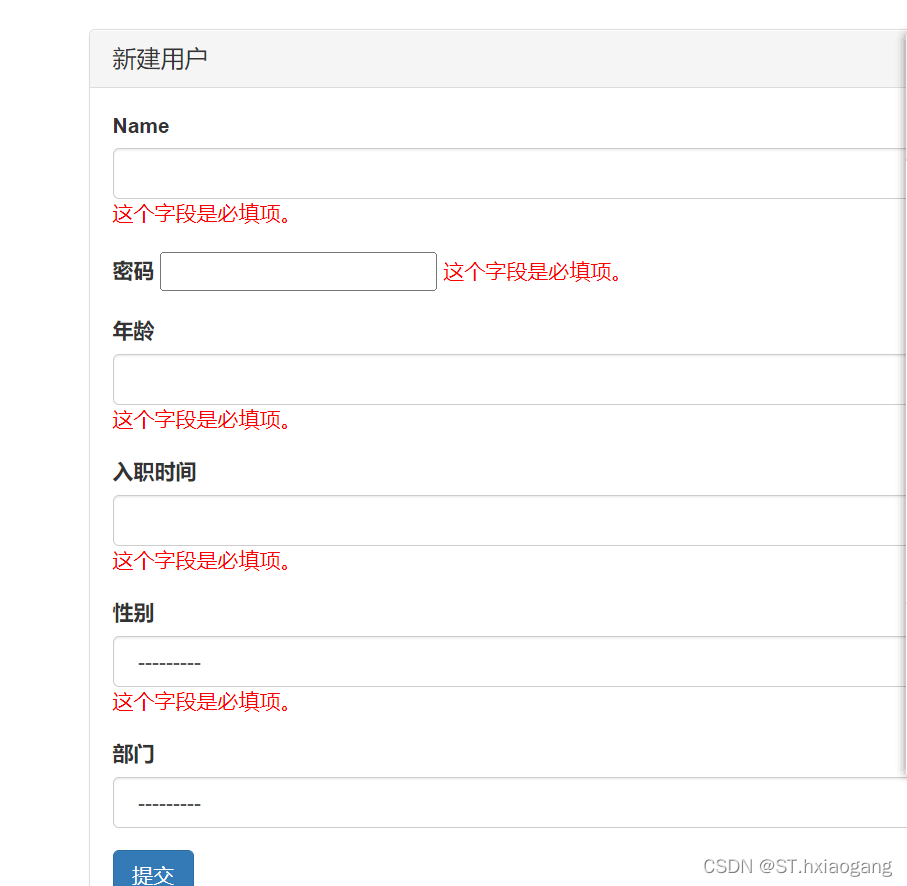Click the red error below 性别 dropdown
Screen dimensions: 907x886
click(x=202, y=702)
